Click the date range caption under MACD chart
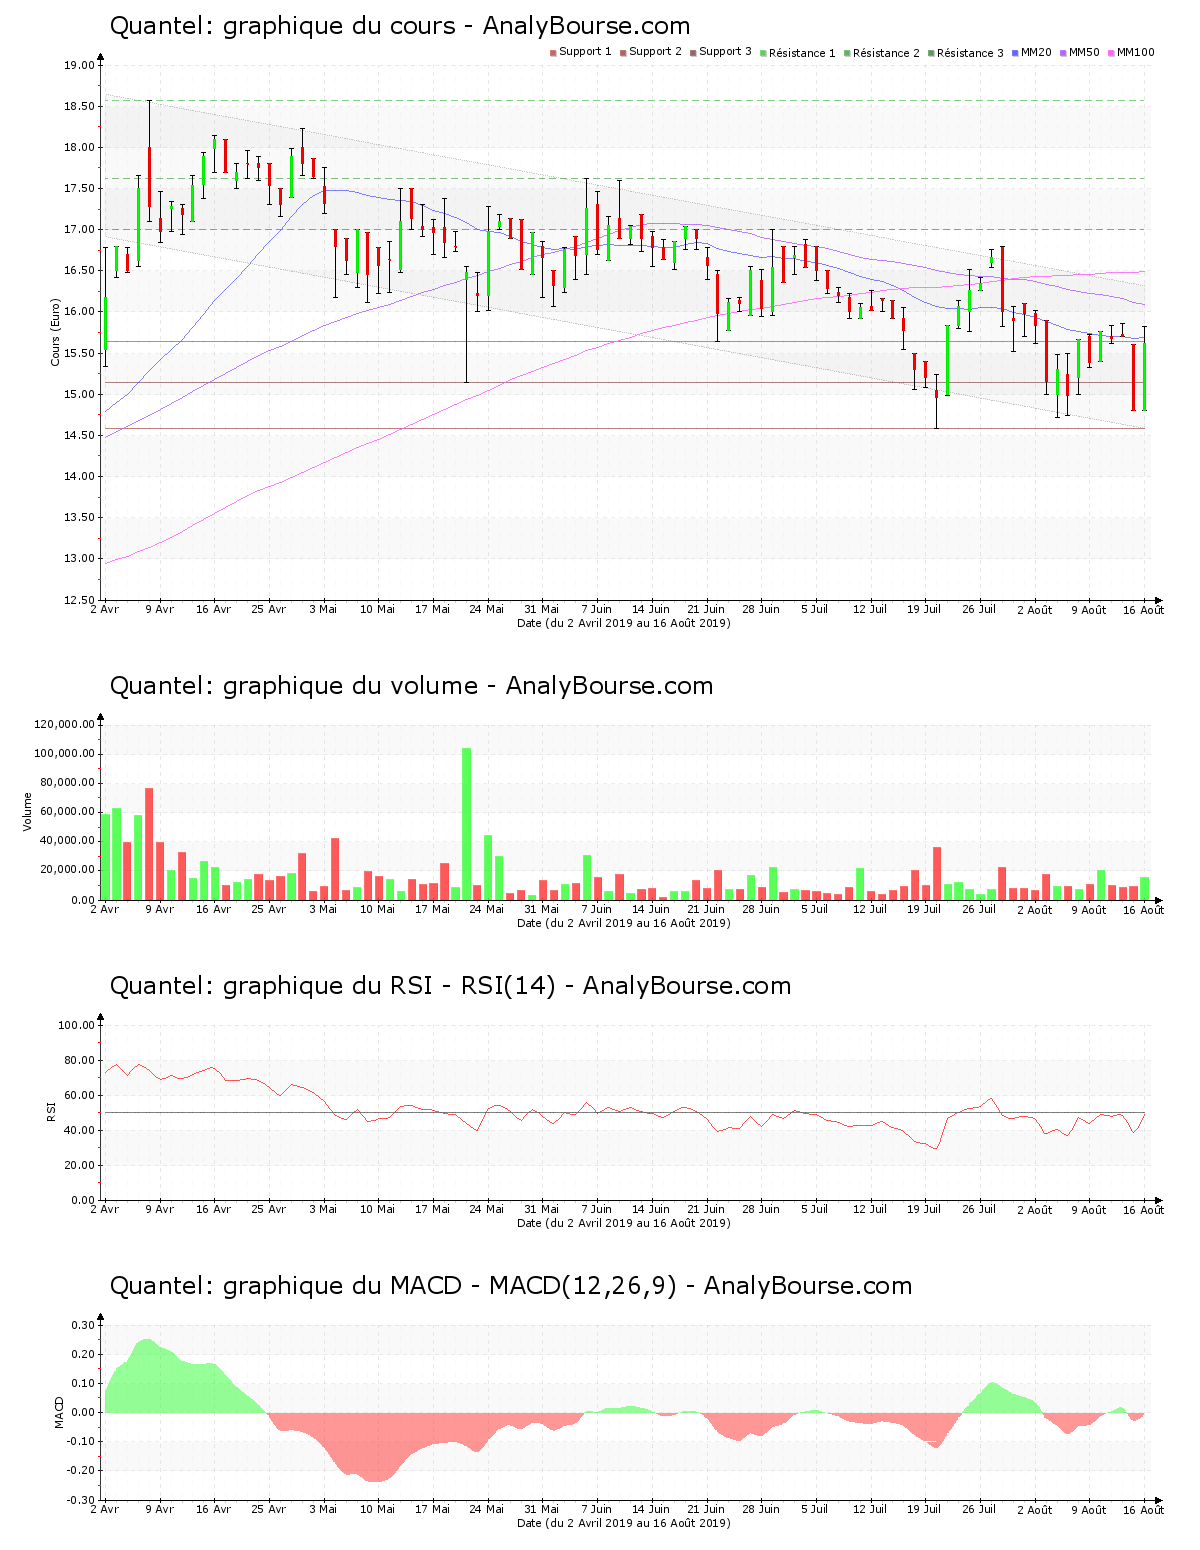This screenshot has height=1550, width=1200. pyautogui.click(x=624, y=1523)
